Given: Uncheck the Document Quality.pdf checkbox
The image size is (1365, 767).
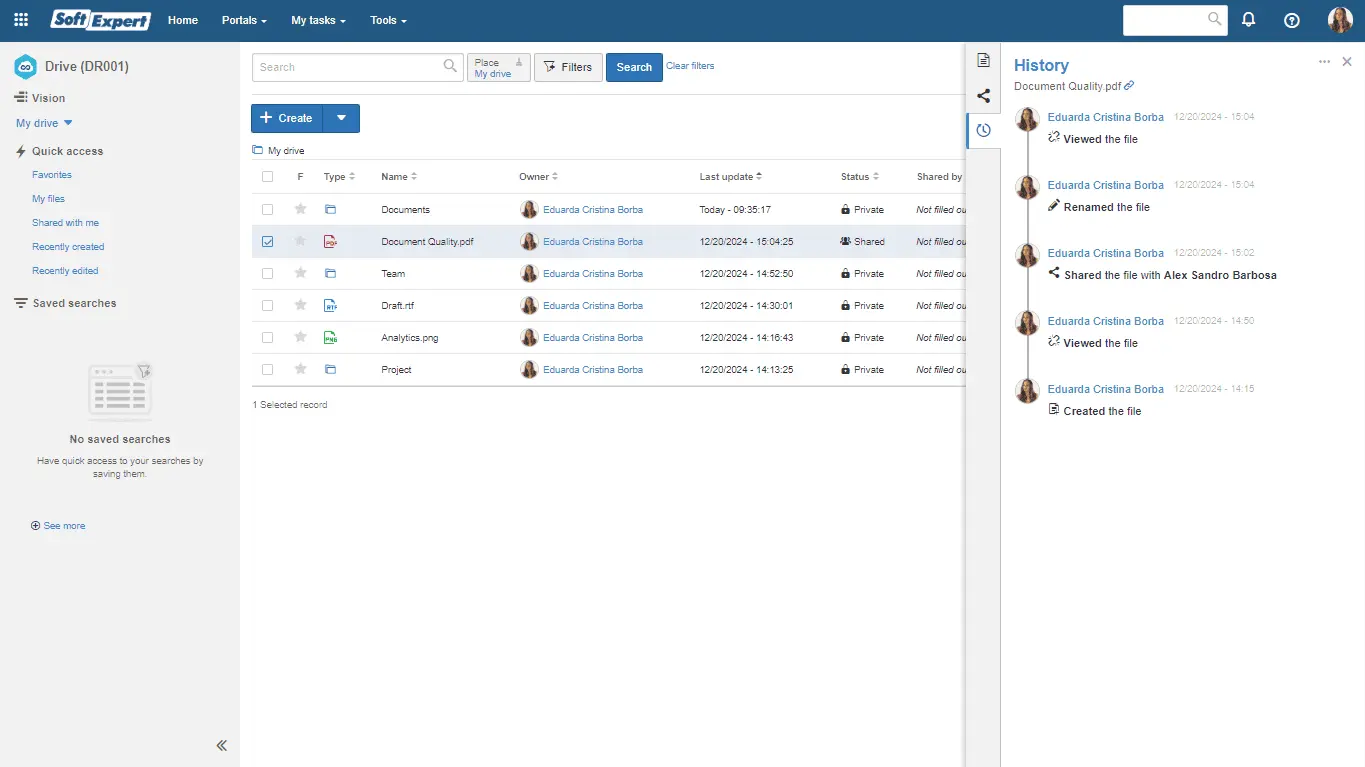Looking at the screenshot, I should 267,242.
